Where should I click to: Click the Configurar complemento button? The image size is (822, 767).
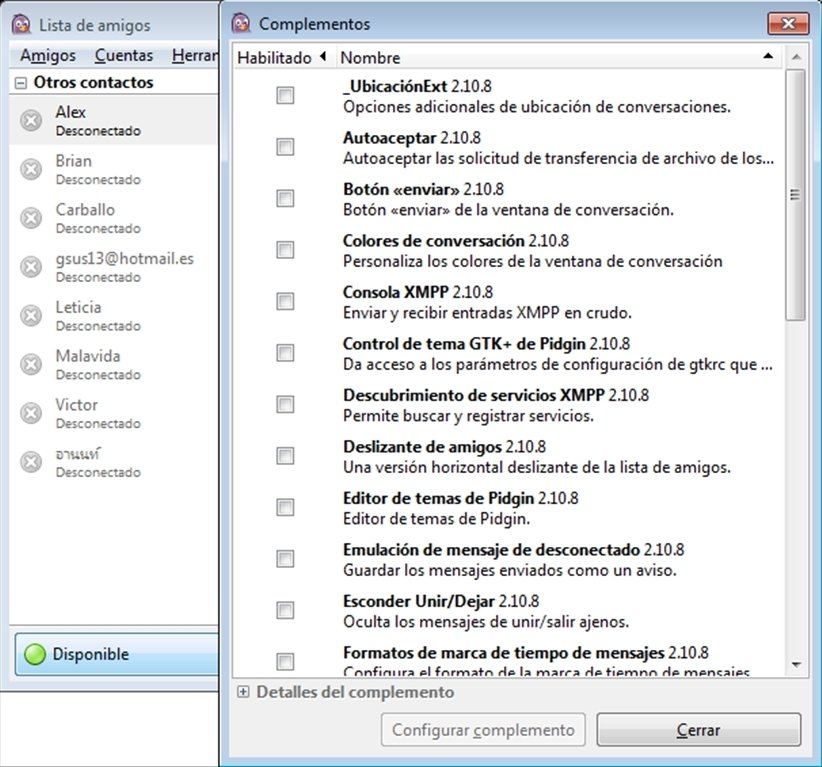click(483, 730)
